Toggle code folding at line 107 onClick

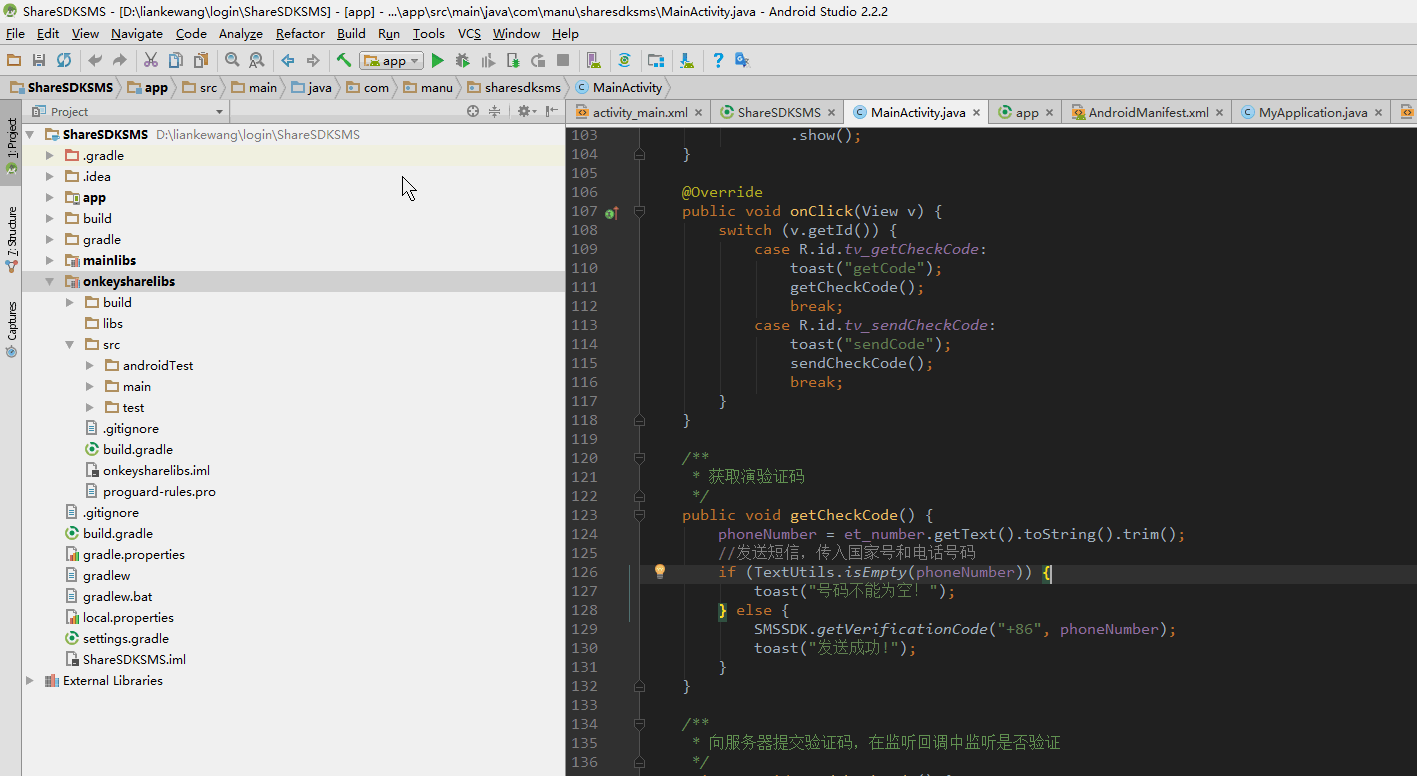click(x=640, y=212)
